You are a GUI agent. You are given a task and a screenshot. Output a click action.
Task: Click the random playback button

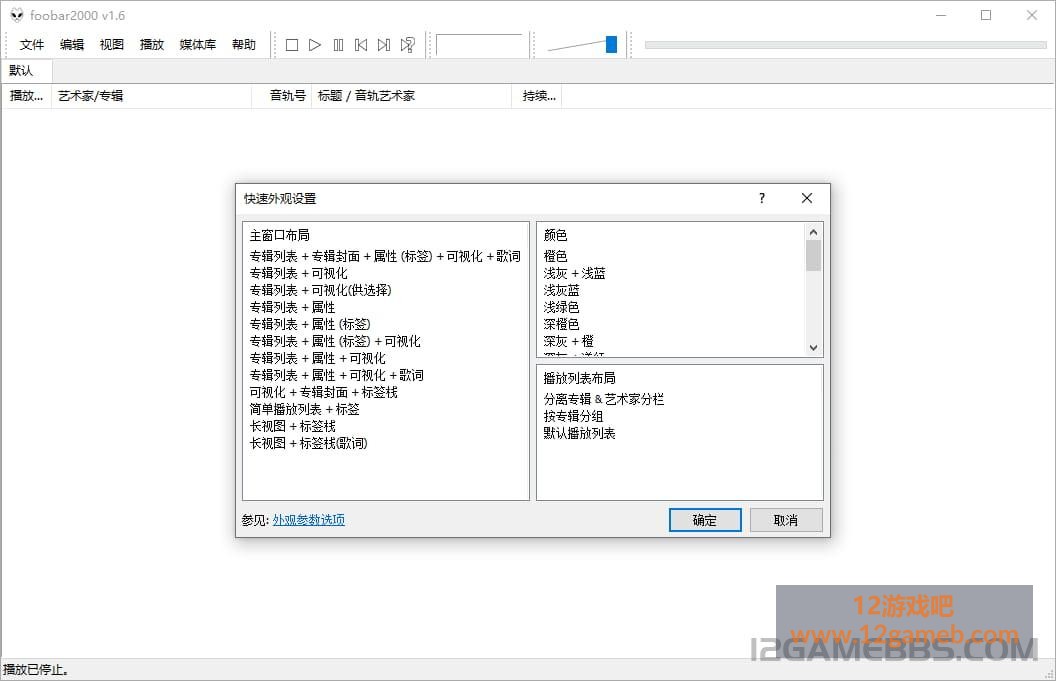(407, 45)
